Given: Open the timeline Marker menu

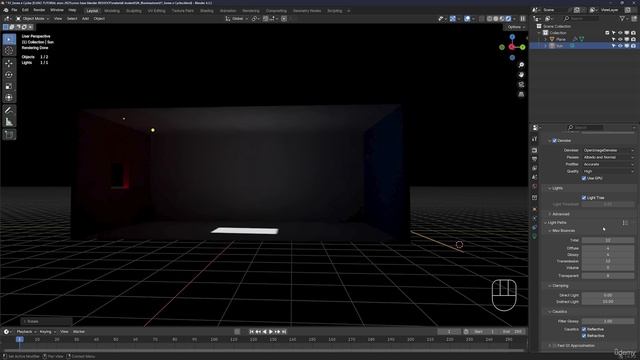Looking at the screenshot, I should tap(79, 332).
